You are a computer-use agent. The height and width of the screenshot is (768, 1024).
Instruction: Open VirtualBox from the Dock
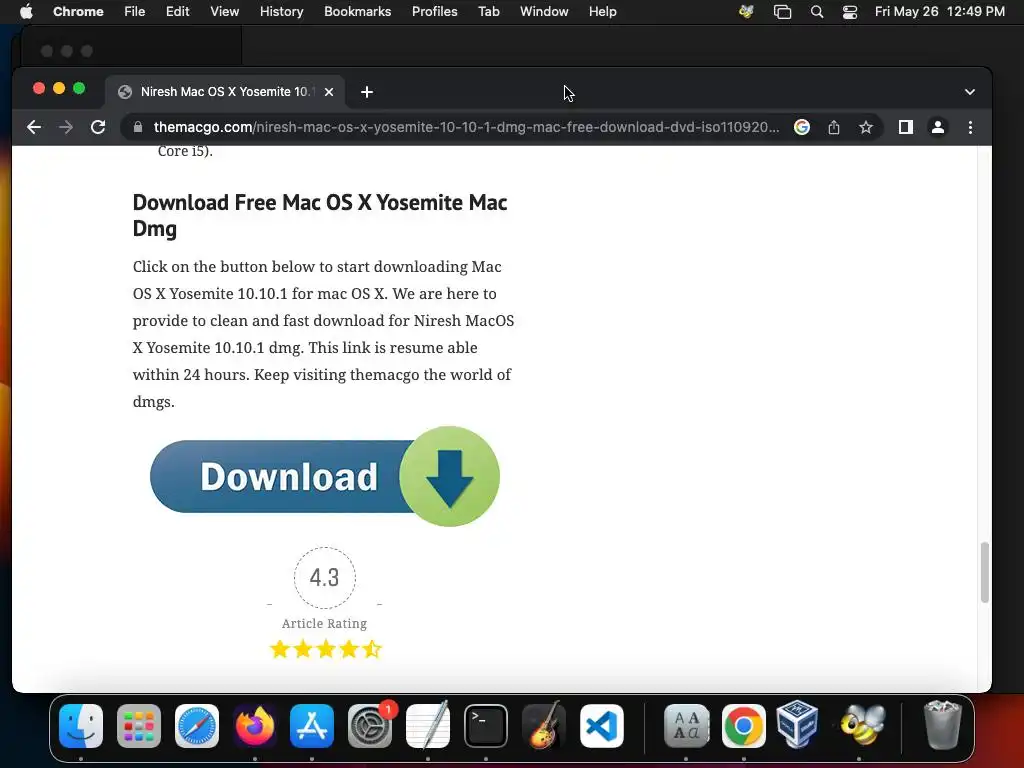tap(797, 724)
